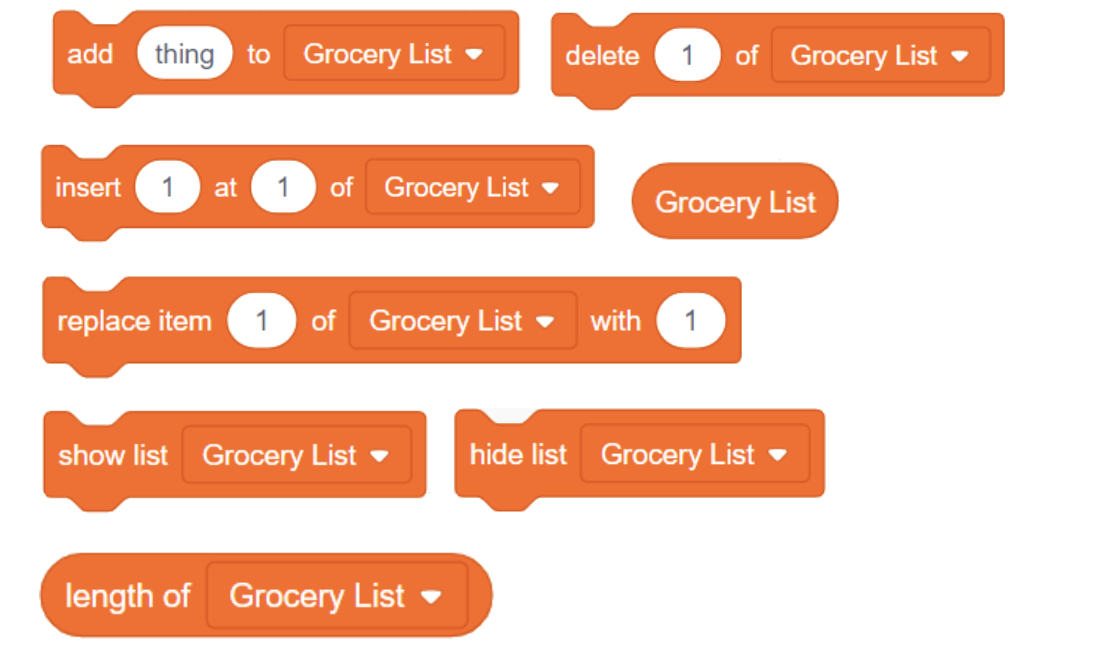
Task: Open Grocery List dropdown in show list block
Action: (296, 455)
